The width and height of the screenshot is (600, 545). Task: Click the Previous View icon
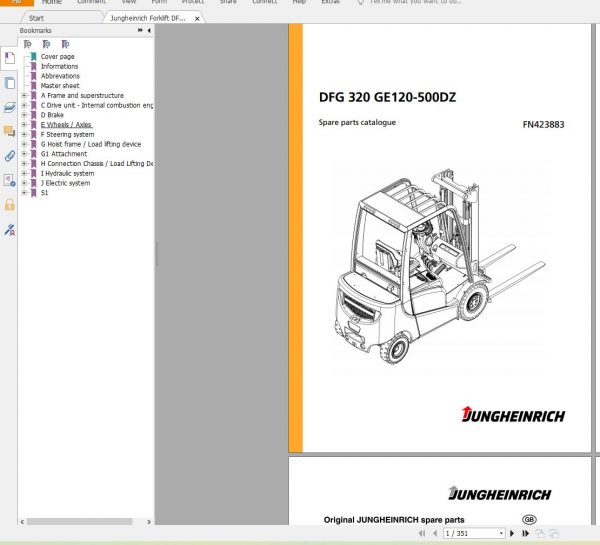click(x=540, y=533)
